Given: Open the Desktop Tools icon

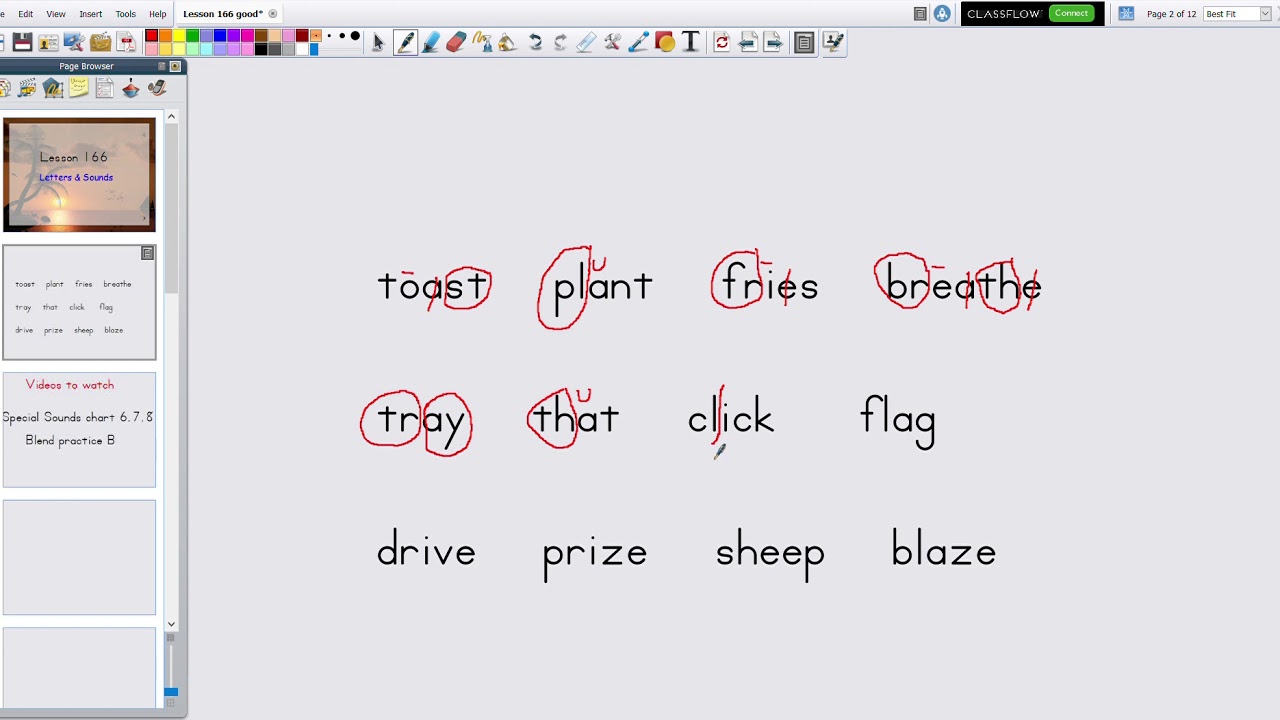Looking at the screenshot, I should pyautogui.click(x=74, y=42).
